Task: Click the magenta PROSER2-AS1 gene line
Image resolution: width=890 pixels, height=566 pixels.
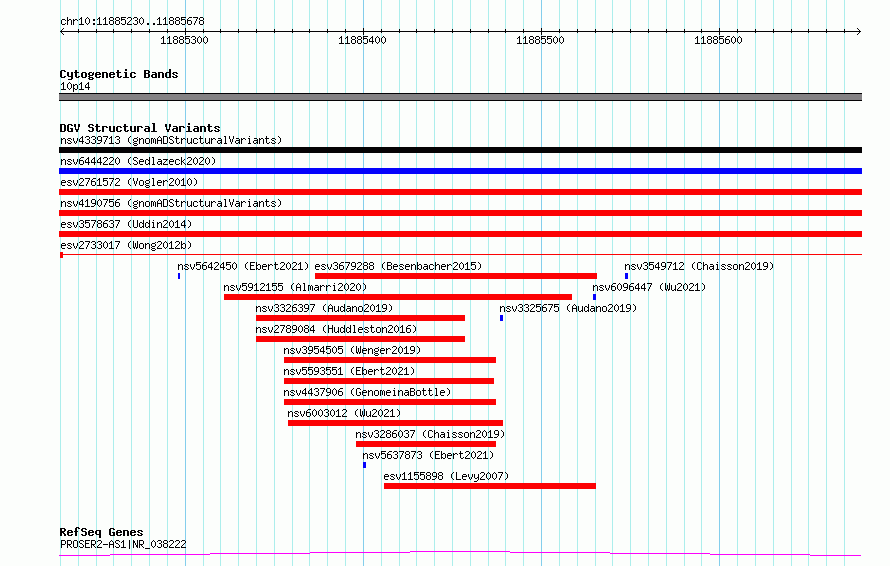Action: [460, 554]
